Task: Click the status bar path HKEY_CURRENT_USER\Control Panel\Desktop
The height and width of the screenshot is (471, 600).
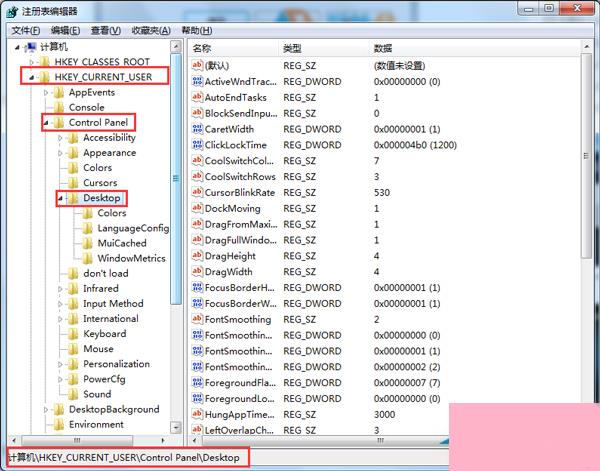Action: tap(124, 457)
